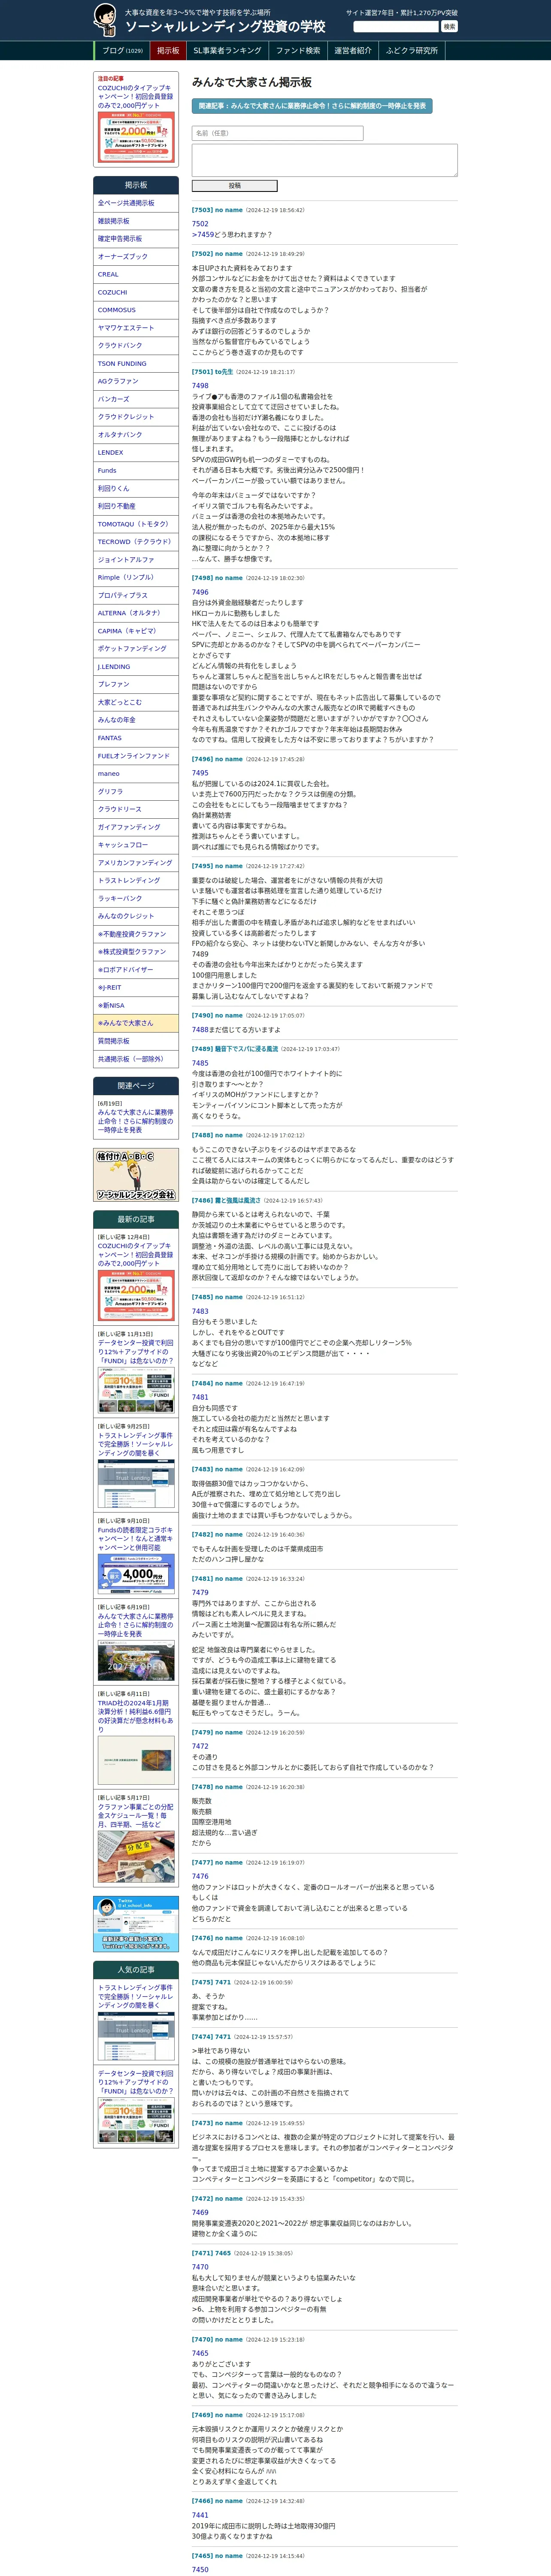Screen dimensions: 551x2576
Task: Click the 格付けA・B・C ソーシャルレンディング会社 banner
Action: [x=136, y=1175]
